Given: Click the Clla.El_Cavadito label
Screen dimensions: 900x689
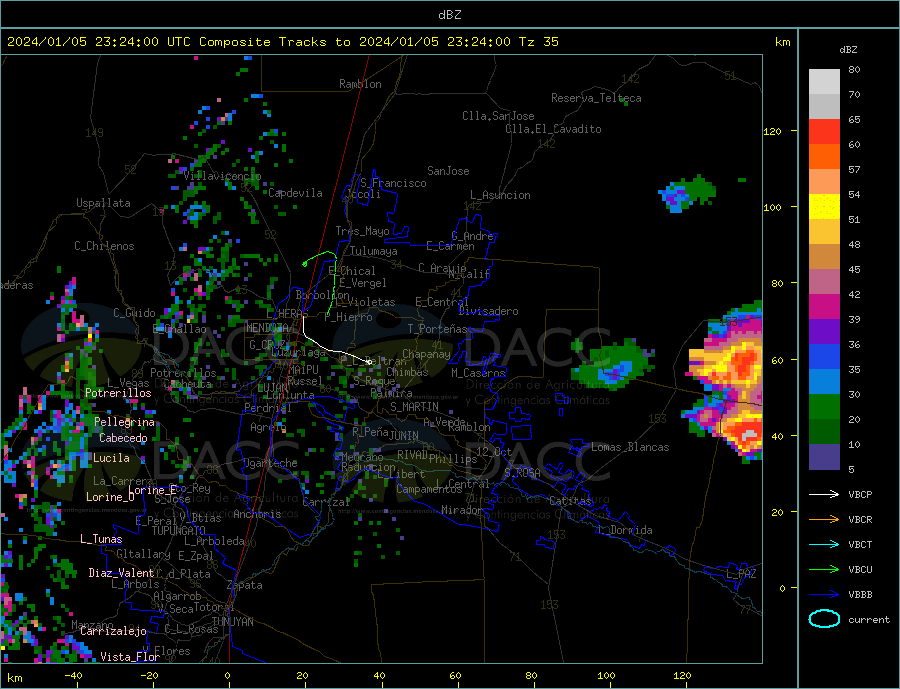Looking at the screenshot, I should tap(553, 129).
